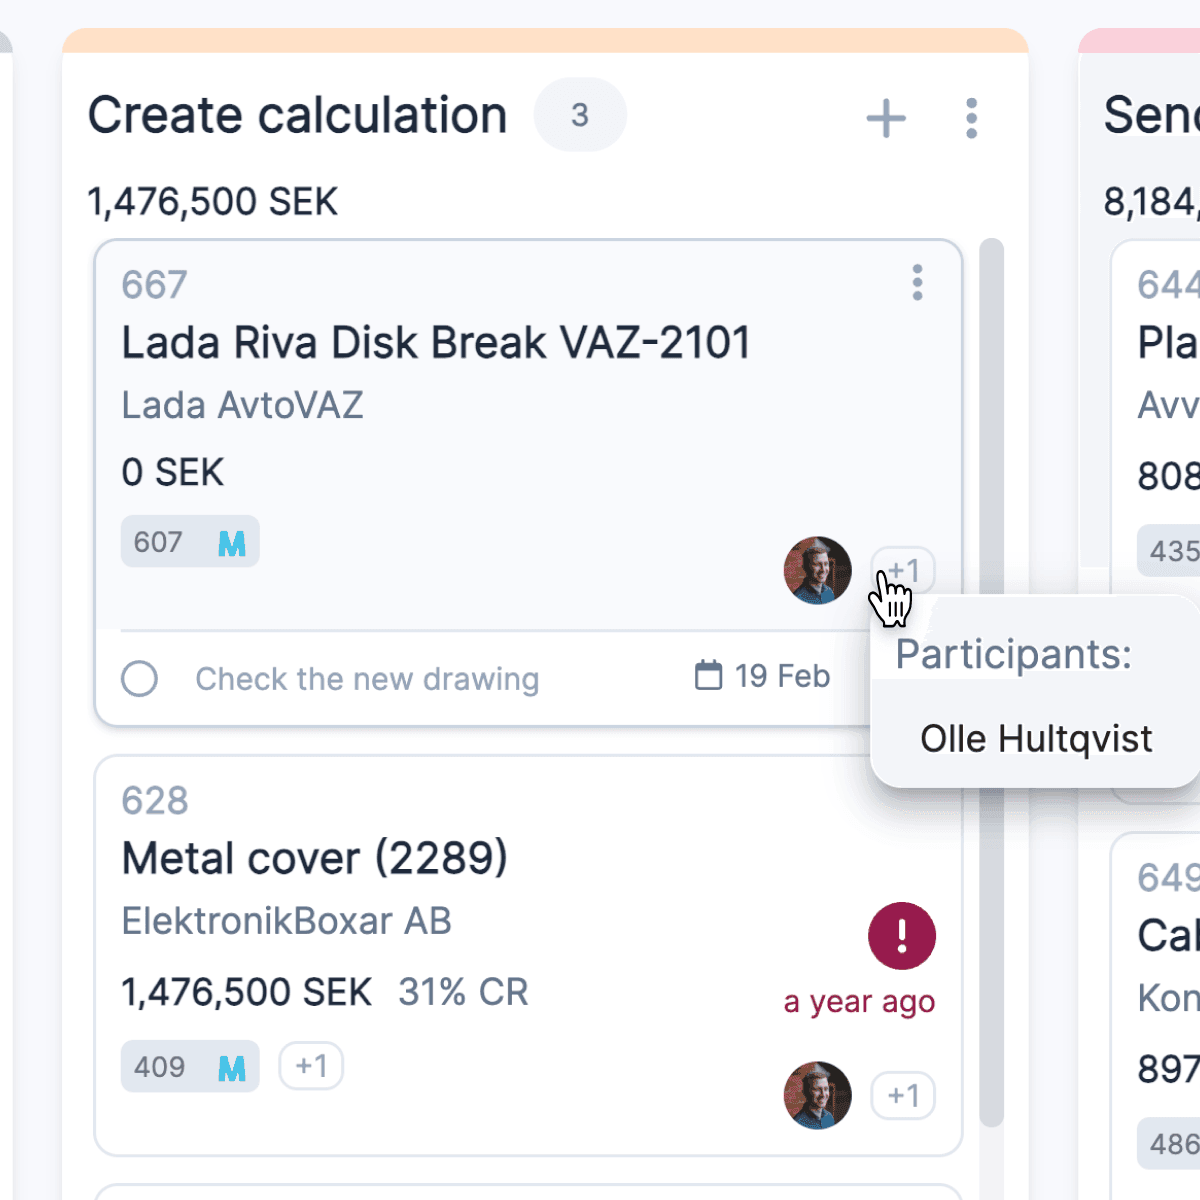Click the M badge on tag 409
The height and width of the screenshot is (1200, 1200).
click(232, 1068)
